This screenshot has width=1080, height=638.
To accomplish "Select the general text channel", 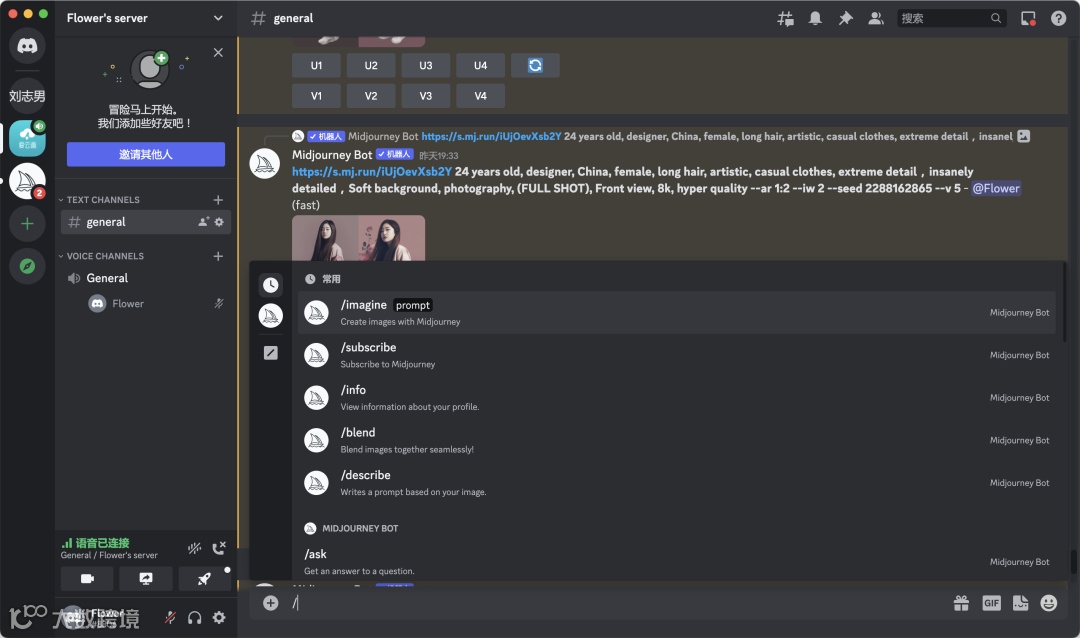I will pos(145,222).
